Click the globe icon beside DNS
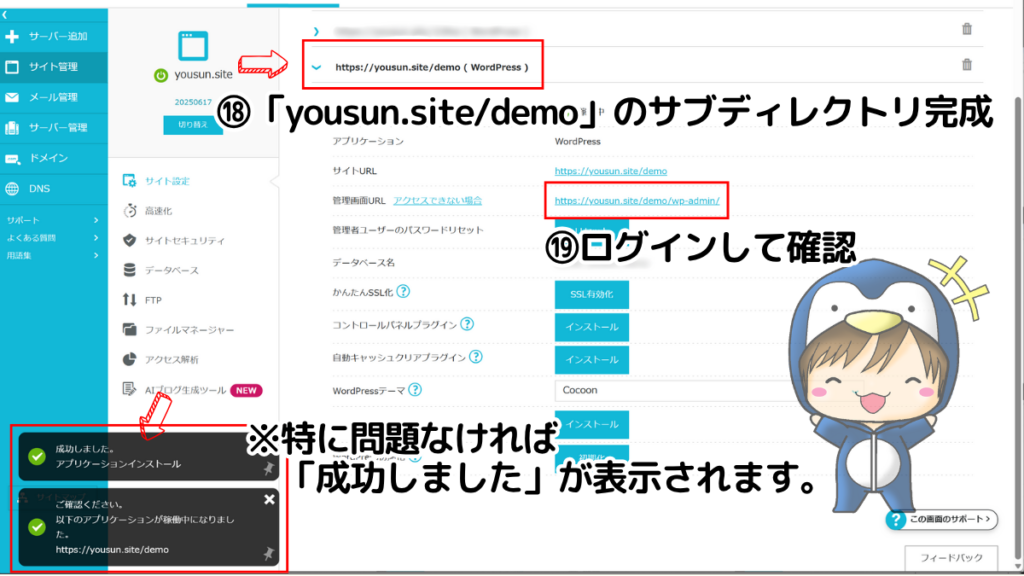Viewport: 1024px width, 576px height. pyautogui.click(x=12, y=189)
